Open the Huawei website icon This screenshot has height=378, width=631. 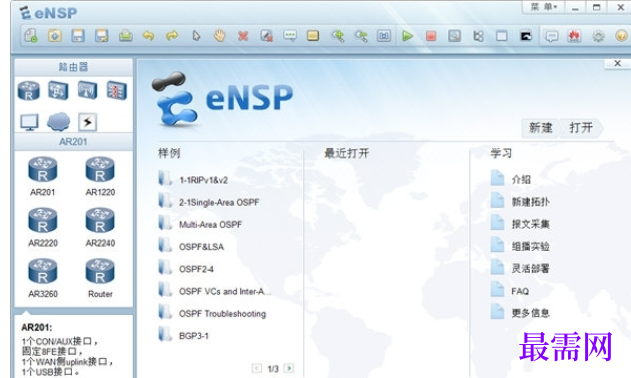[x=575, y=36]
